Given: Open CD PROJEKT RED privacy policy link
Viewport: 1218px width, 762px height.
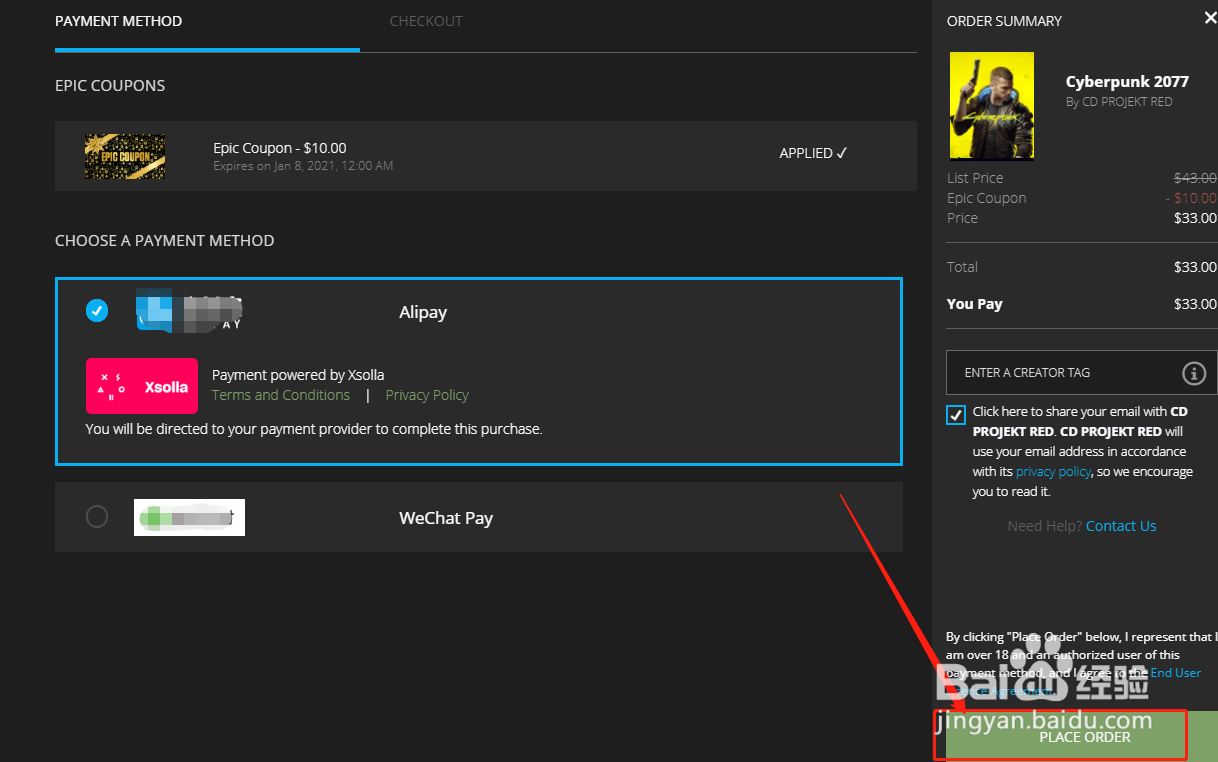Looking at the screenshot, I should pyautogui.click(x=1053, y=471).
